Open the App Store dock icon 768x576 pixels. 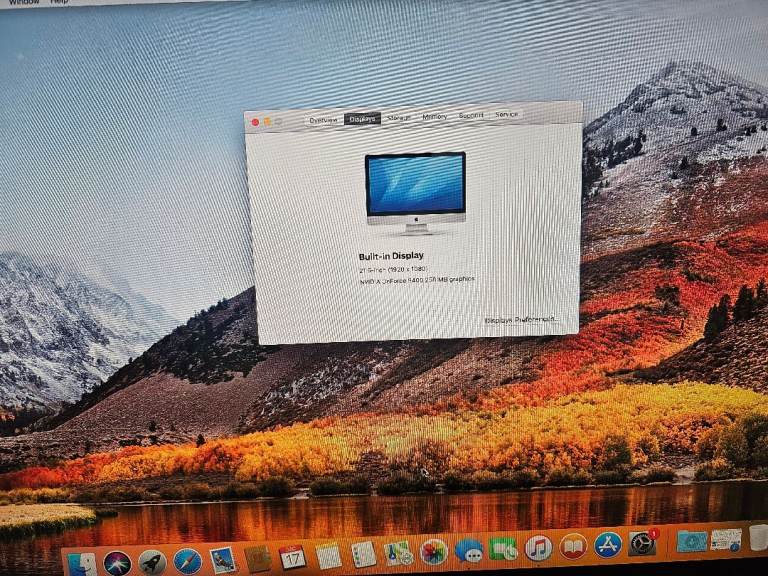pyautogui.click(x=608, y=544)
